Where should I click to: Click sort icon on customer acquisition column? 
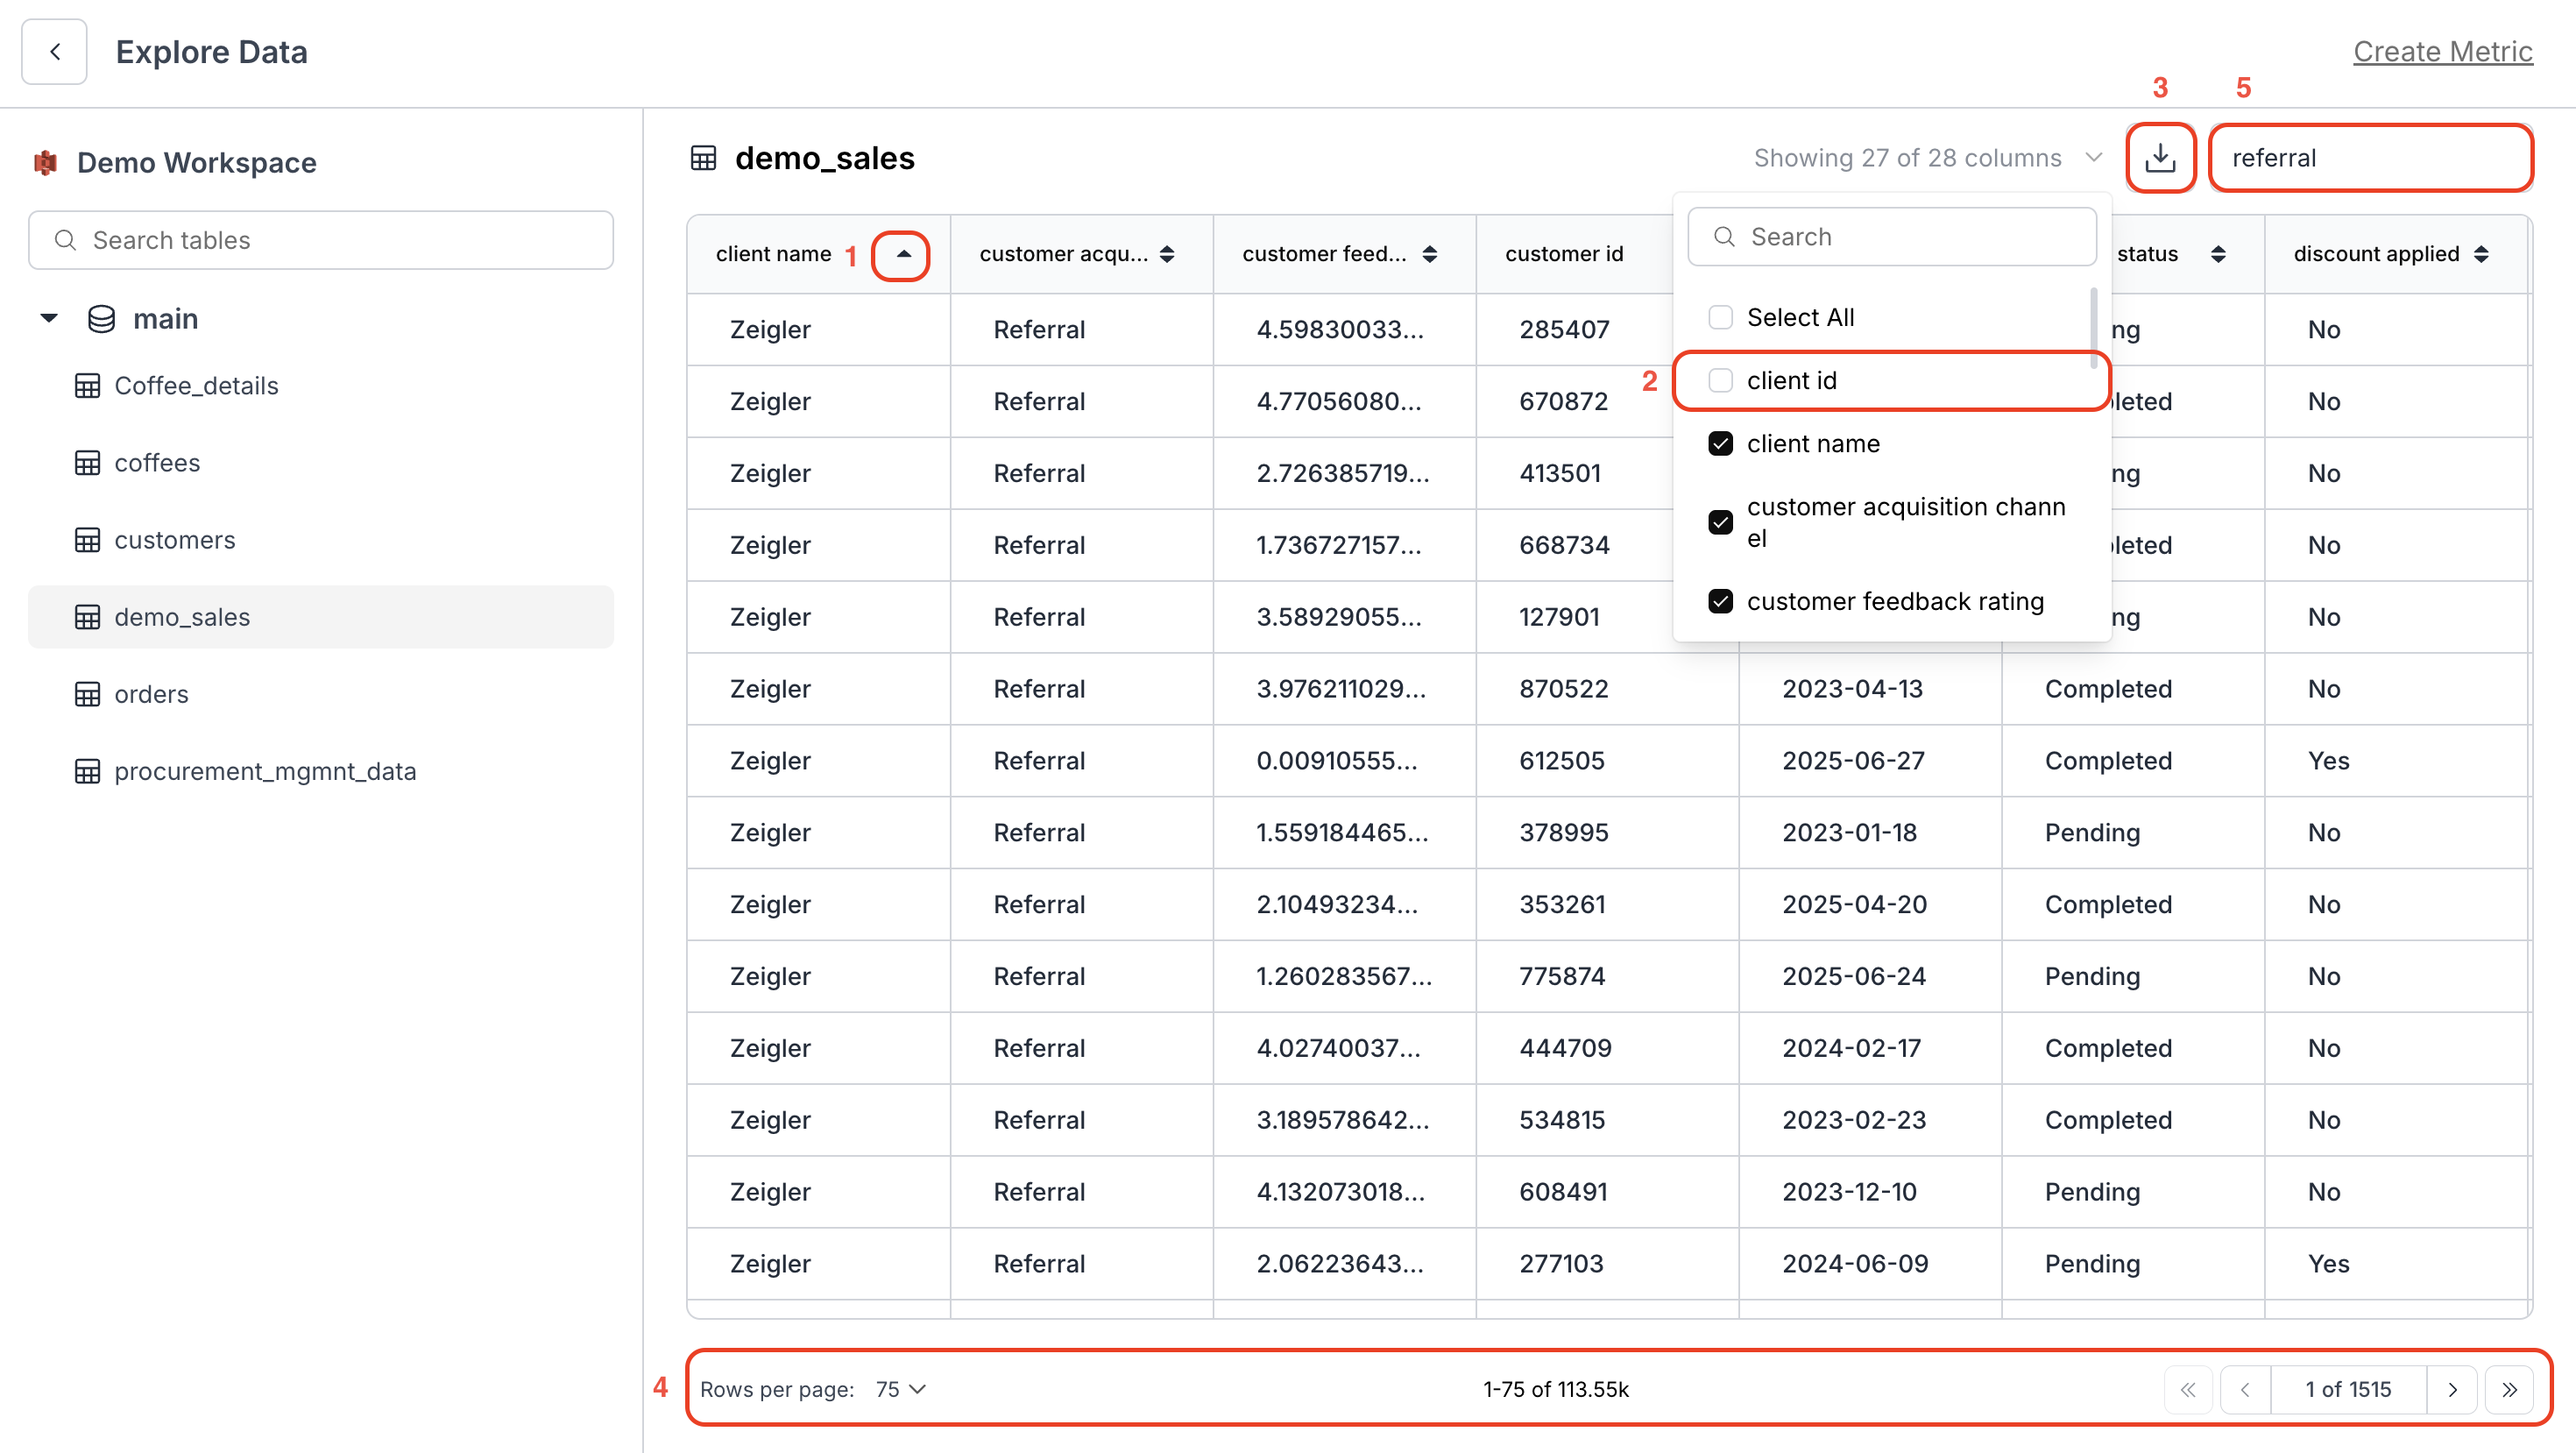(x=1167, y=254)
